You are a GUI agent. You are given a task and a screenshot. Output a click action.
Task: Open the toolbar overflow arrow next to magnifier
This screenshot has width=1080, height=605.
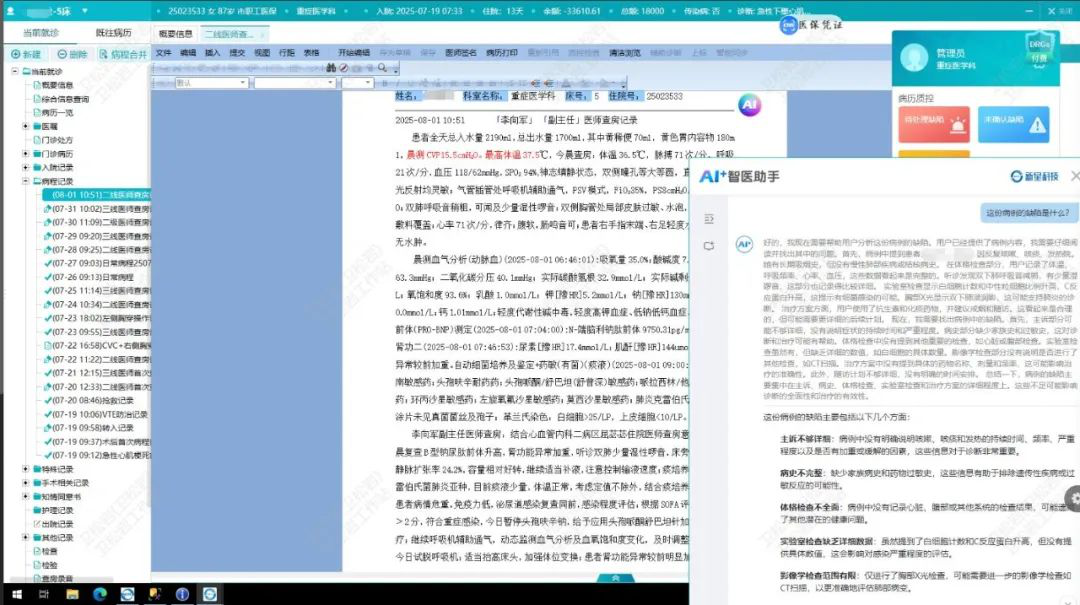tap(395, 68)
